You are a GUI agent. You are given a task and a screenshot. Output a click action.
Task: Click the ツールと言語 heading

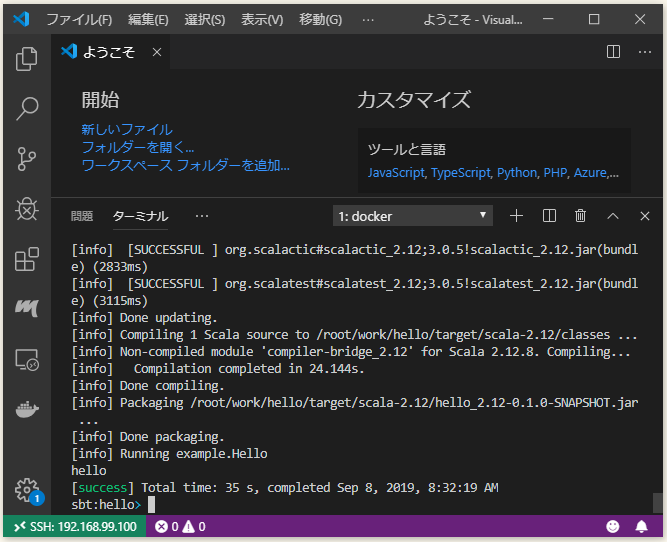(x=407, y=150)
